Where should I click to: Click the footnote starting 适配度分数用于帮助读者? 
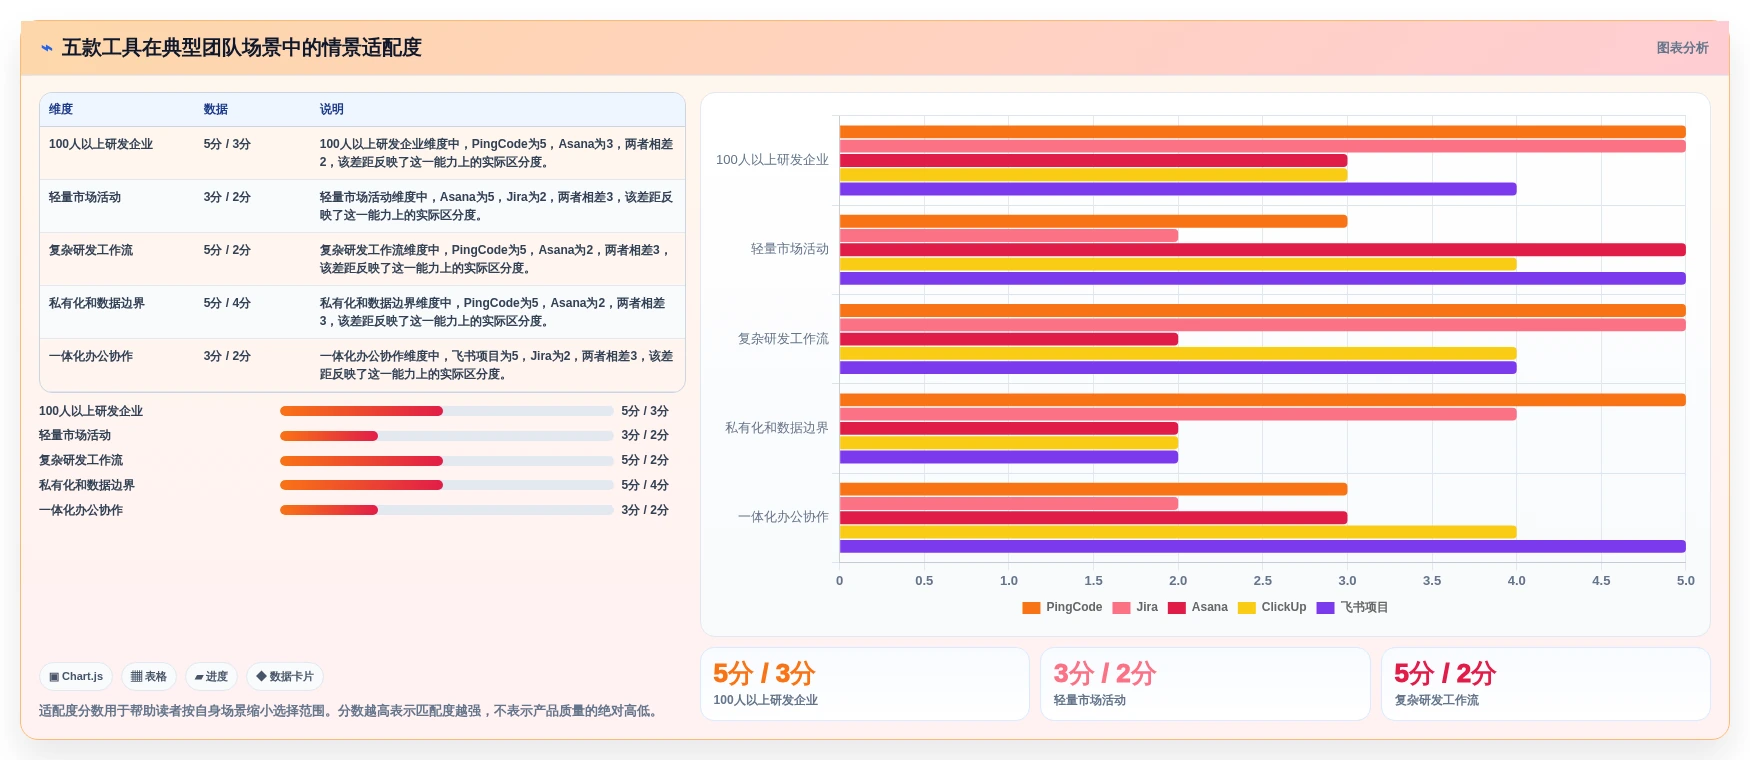[350, 711]
